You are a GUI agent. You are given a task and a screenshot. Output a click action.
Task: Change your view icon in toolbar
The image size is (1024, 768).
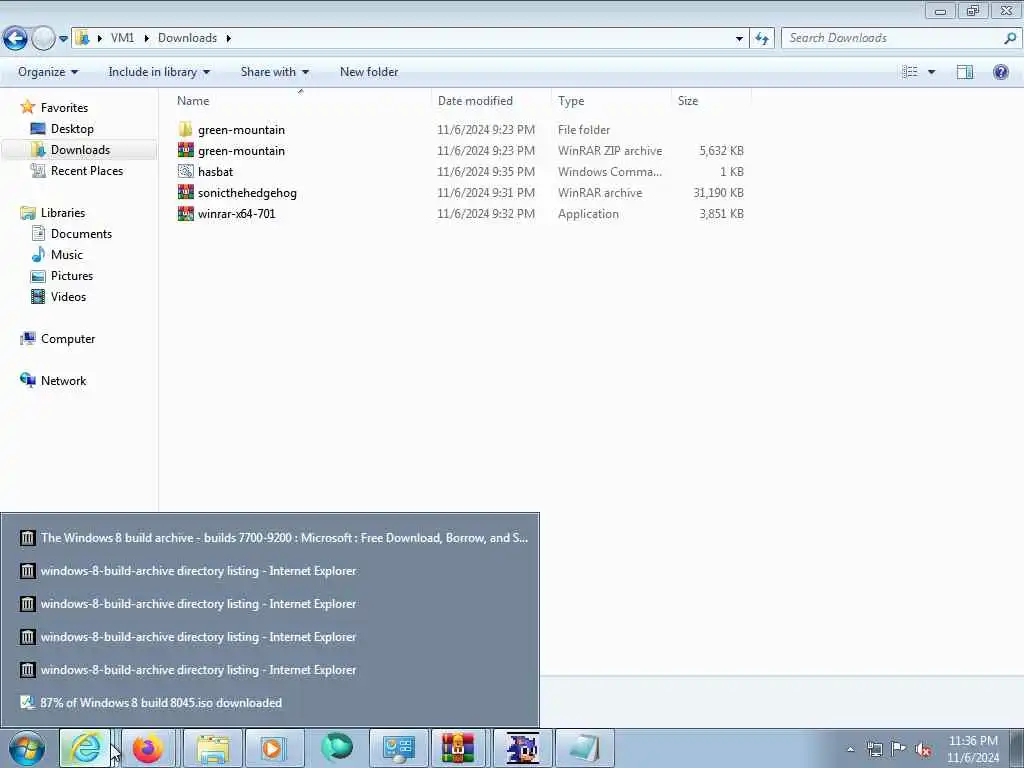pos(910,72)
